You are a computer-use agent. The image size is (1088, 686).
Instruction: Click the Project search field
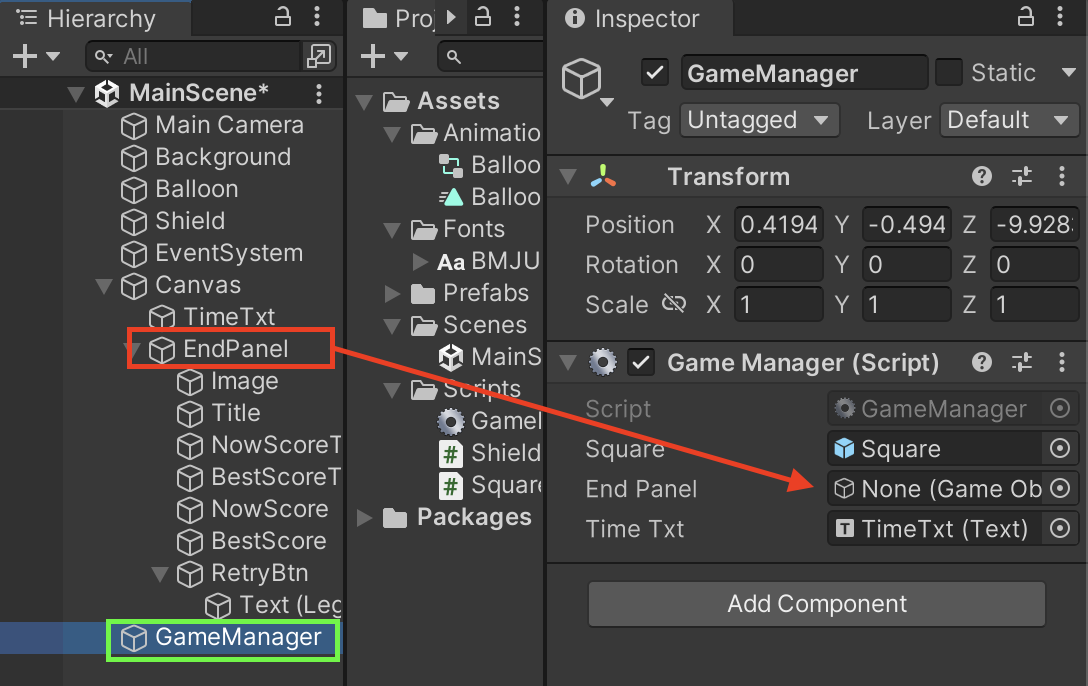[x=492, y=56]
